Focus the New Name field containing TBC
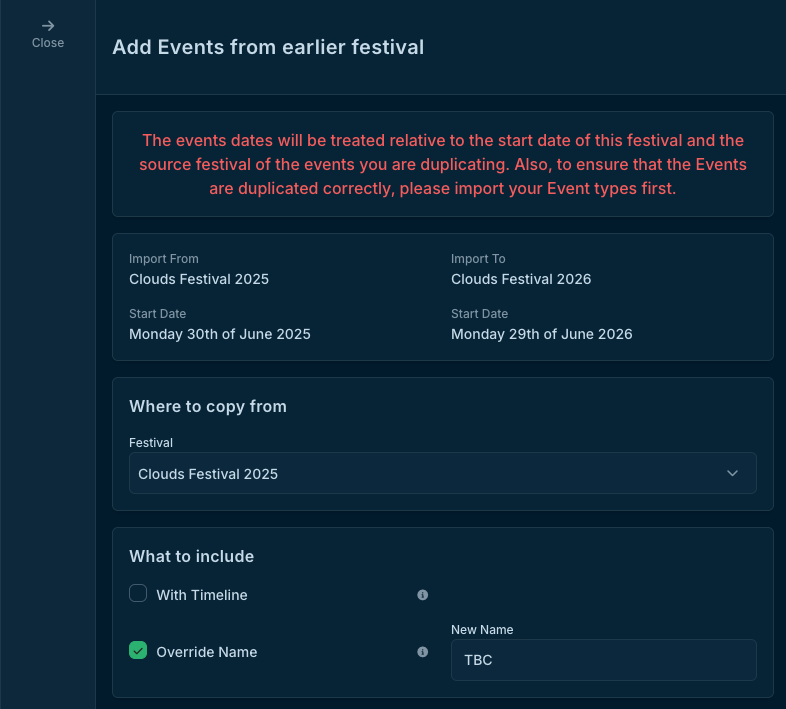786x709 pixels. pos(603,661)
